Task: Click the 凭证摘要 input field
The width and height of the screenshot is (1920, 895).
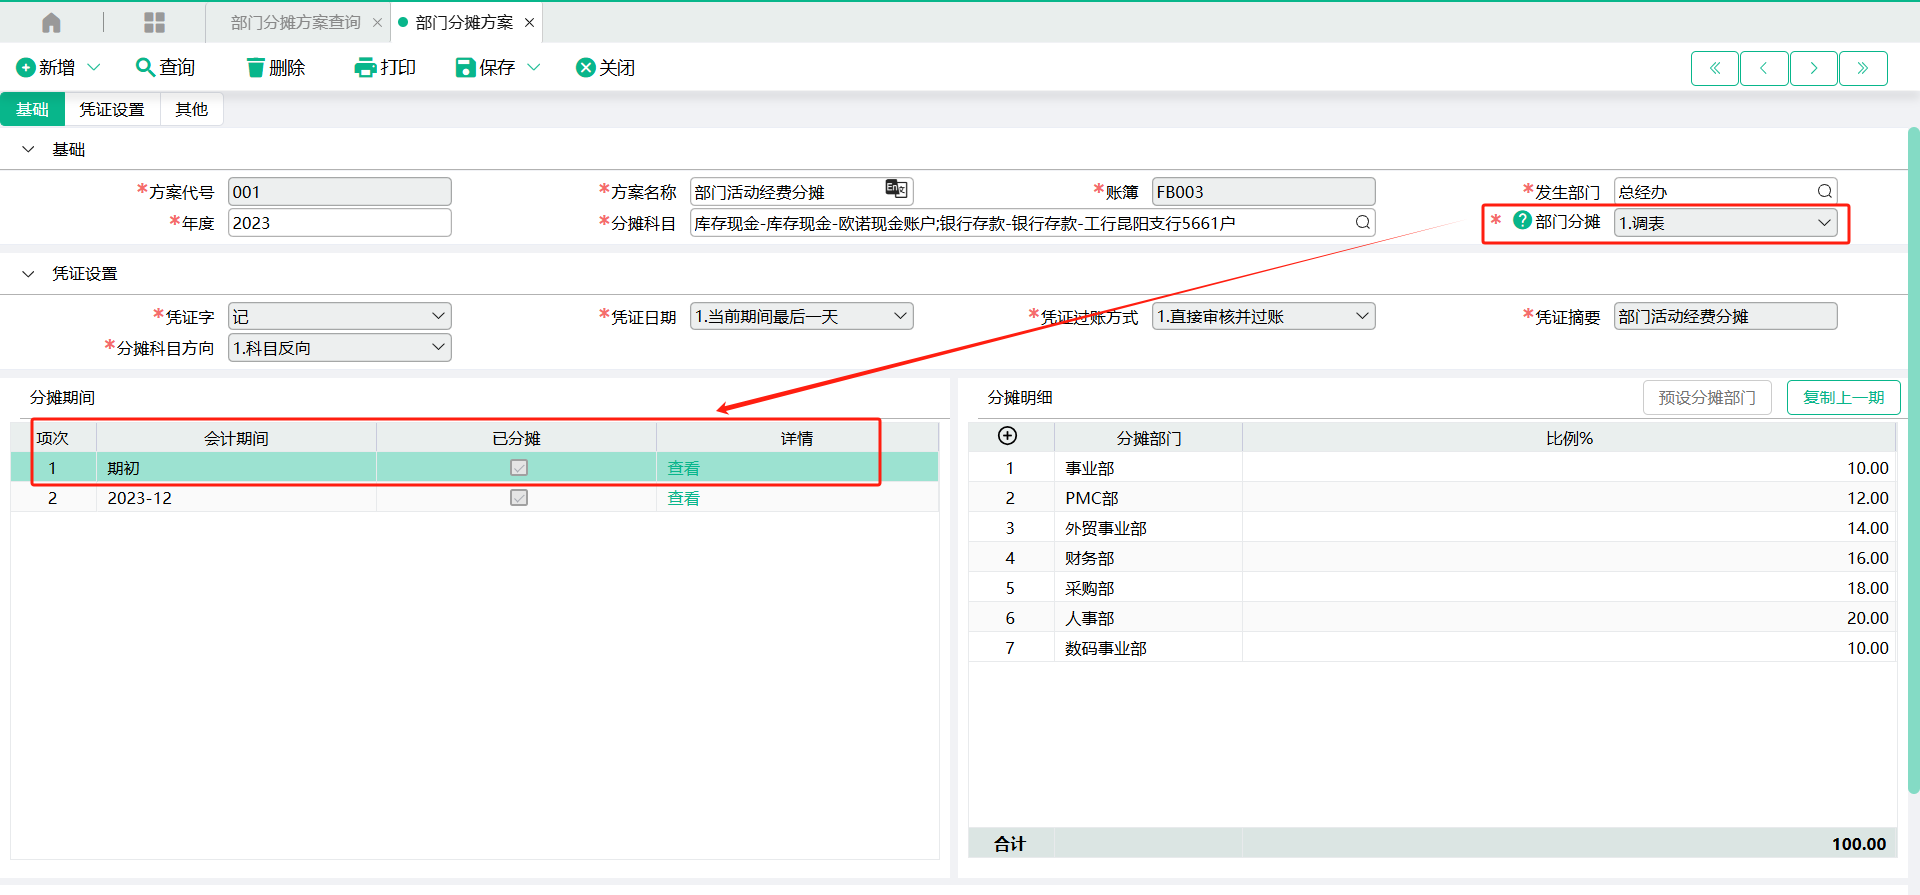Action: (x=1725, y=316)
